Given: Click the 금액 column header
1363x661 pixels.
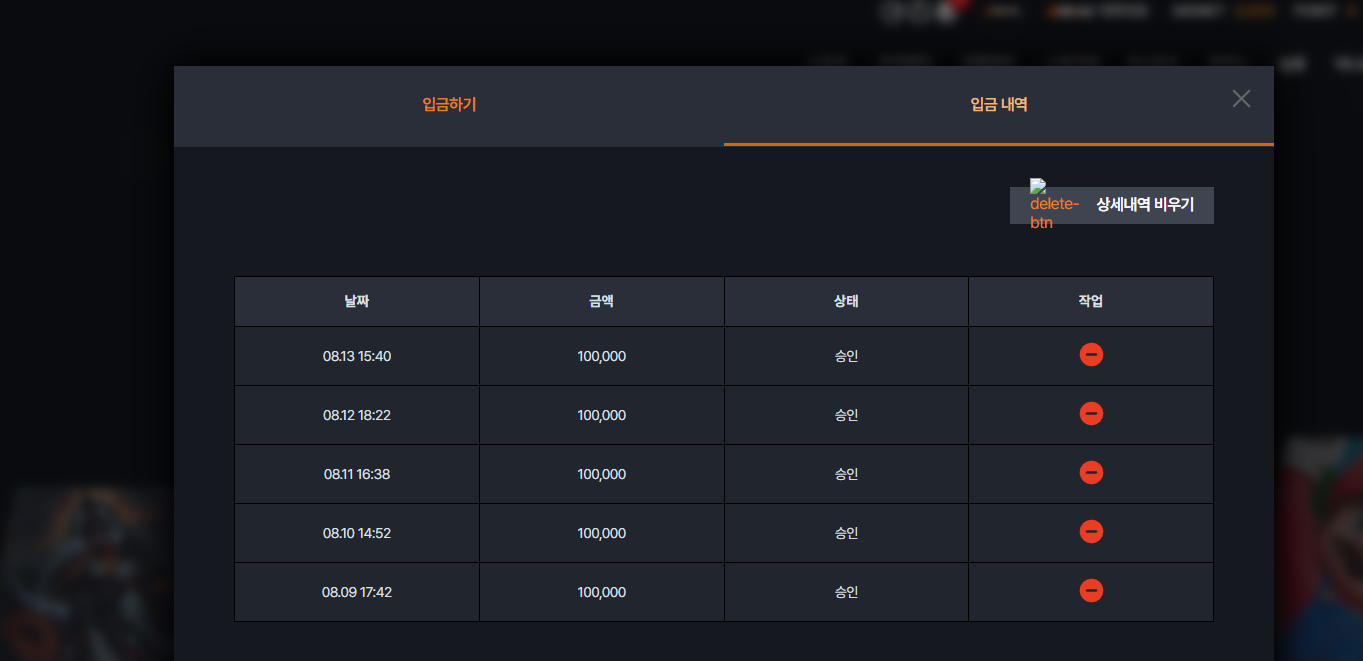Looking at the screenshot, I should (602, 301).
